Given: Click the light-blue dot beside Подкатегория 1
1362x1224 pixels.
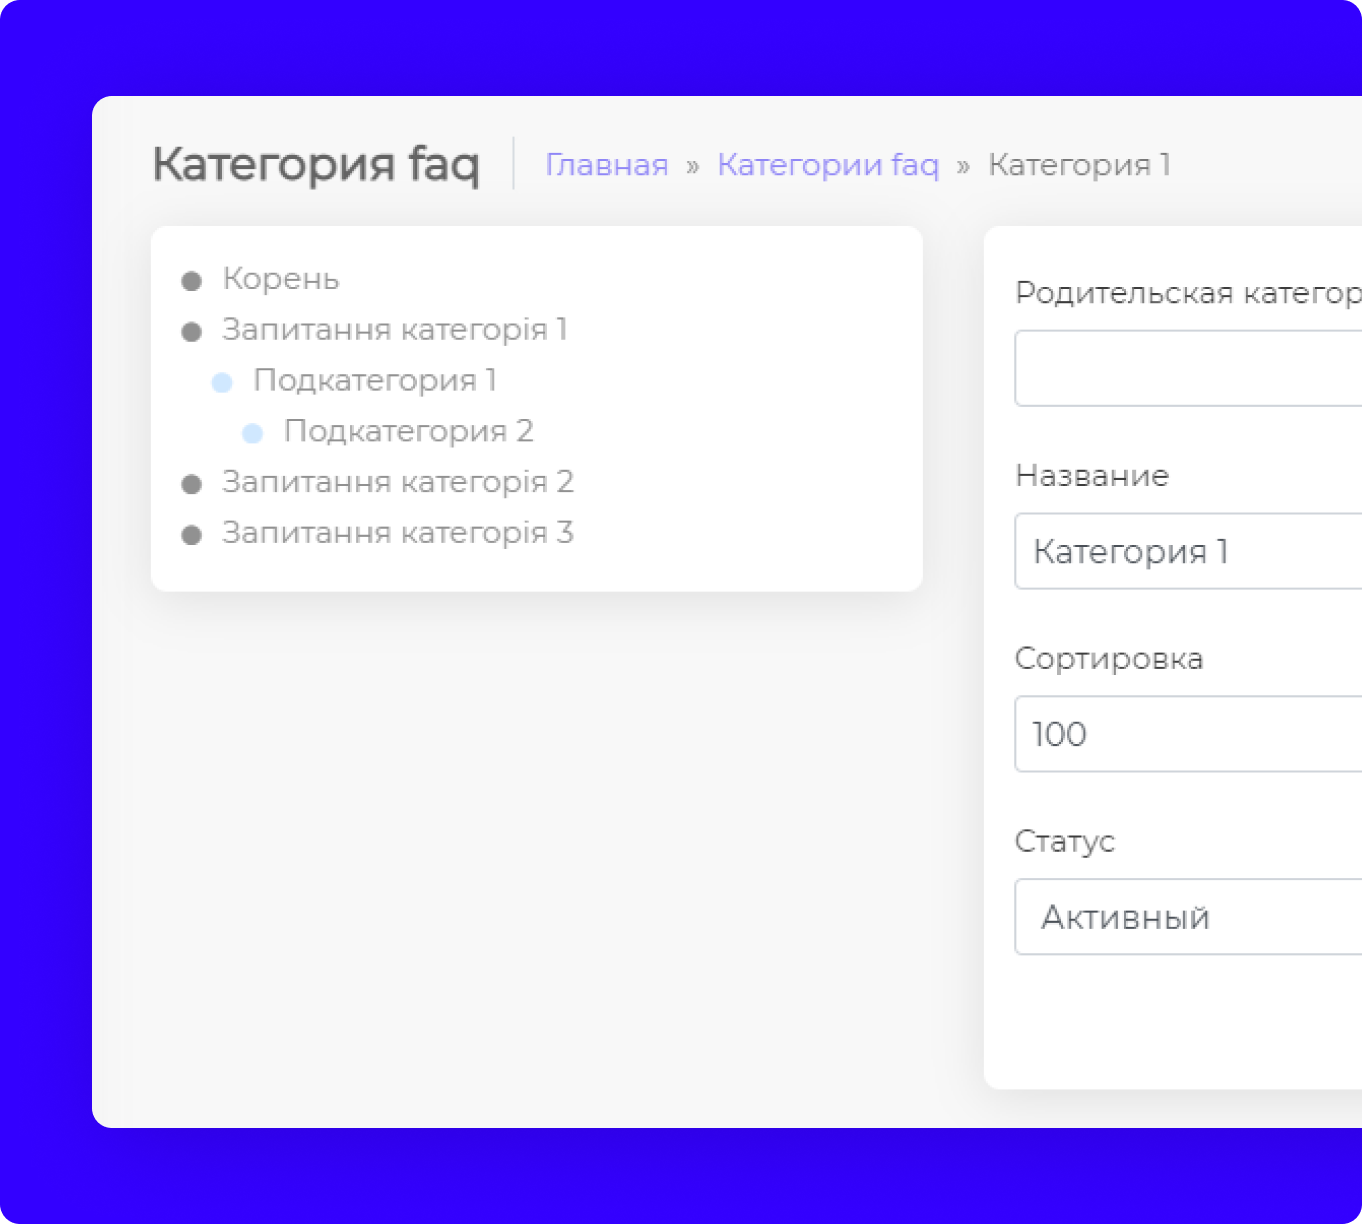Looking at the screenshot, I should [222, 383].
